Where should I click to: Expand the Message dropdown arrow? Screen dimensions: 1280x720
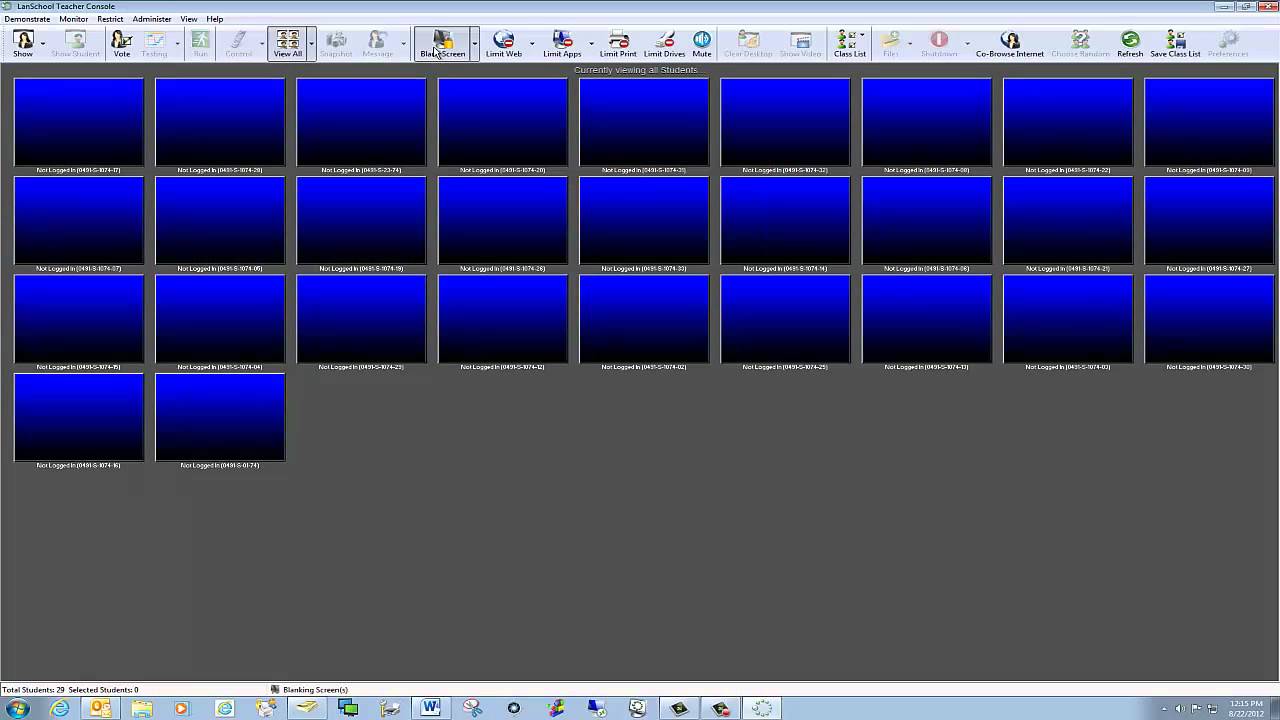click(x=403, y=43)
